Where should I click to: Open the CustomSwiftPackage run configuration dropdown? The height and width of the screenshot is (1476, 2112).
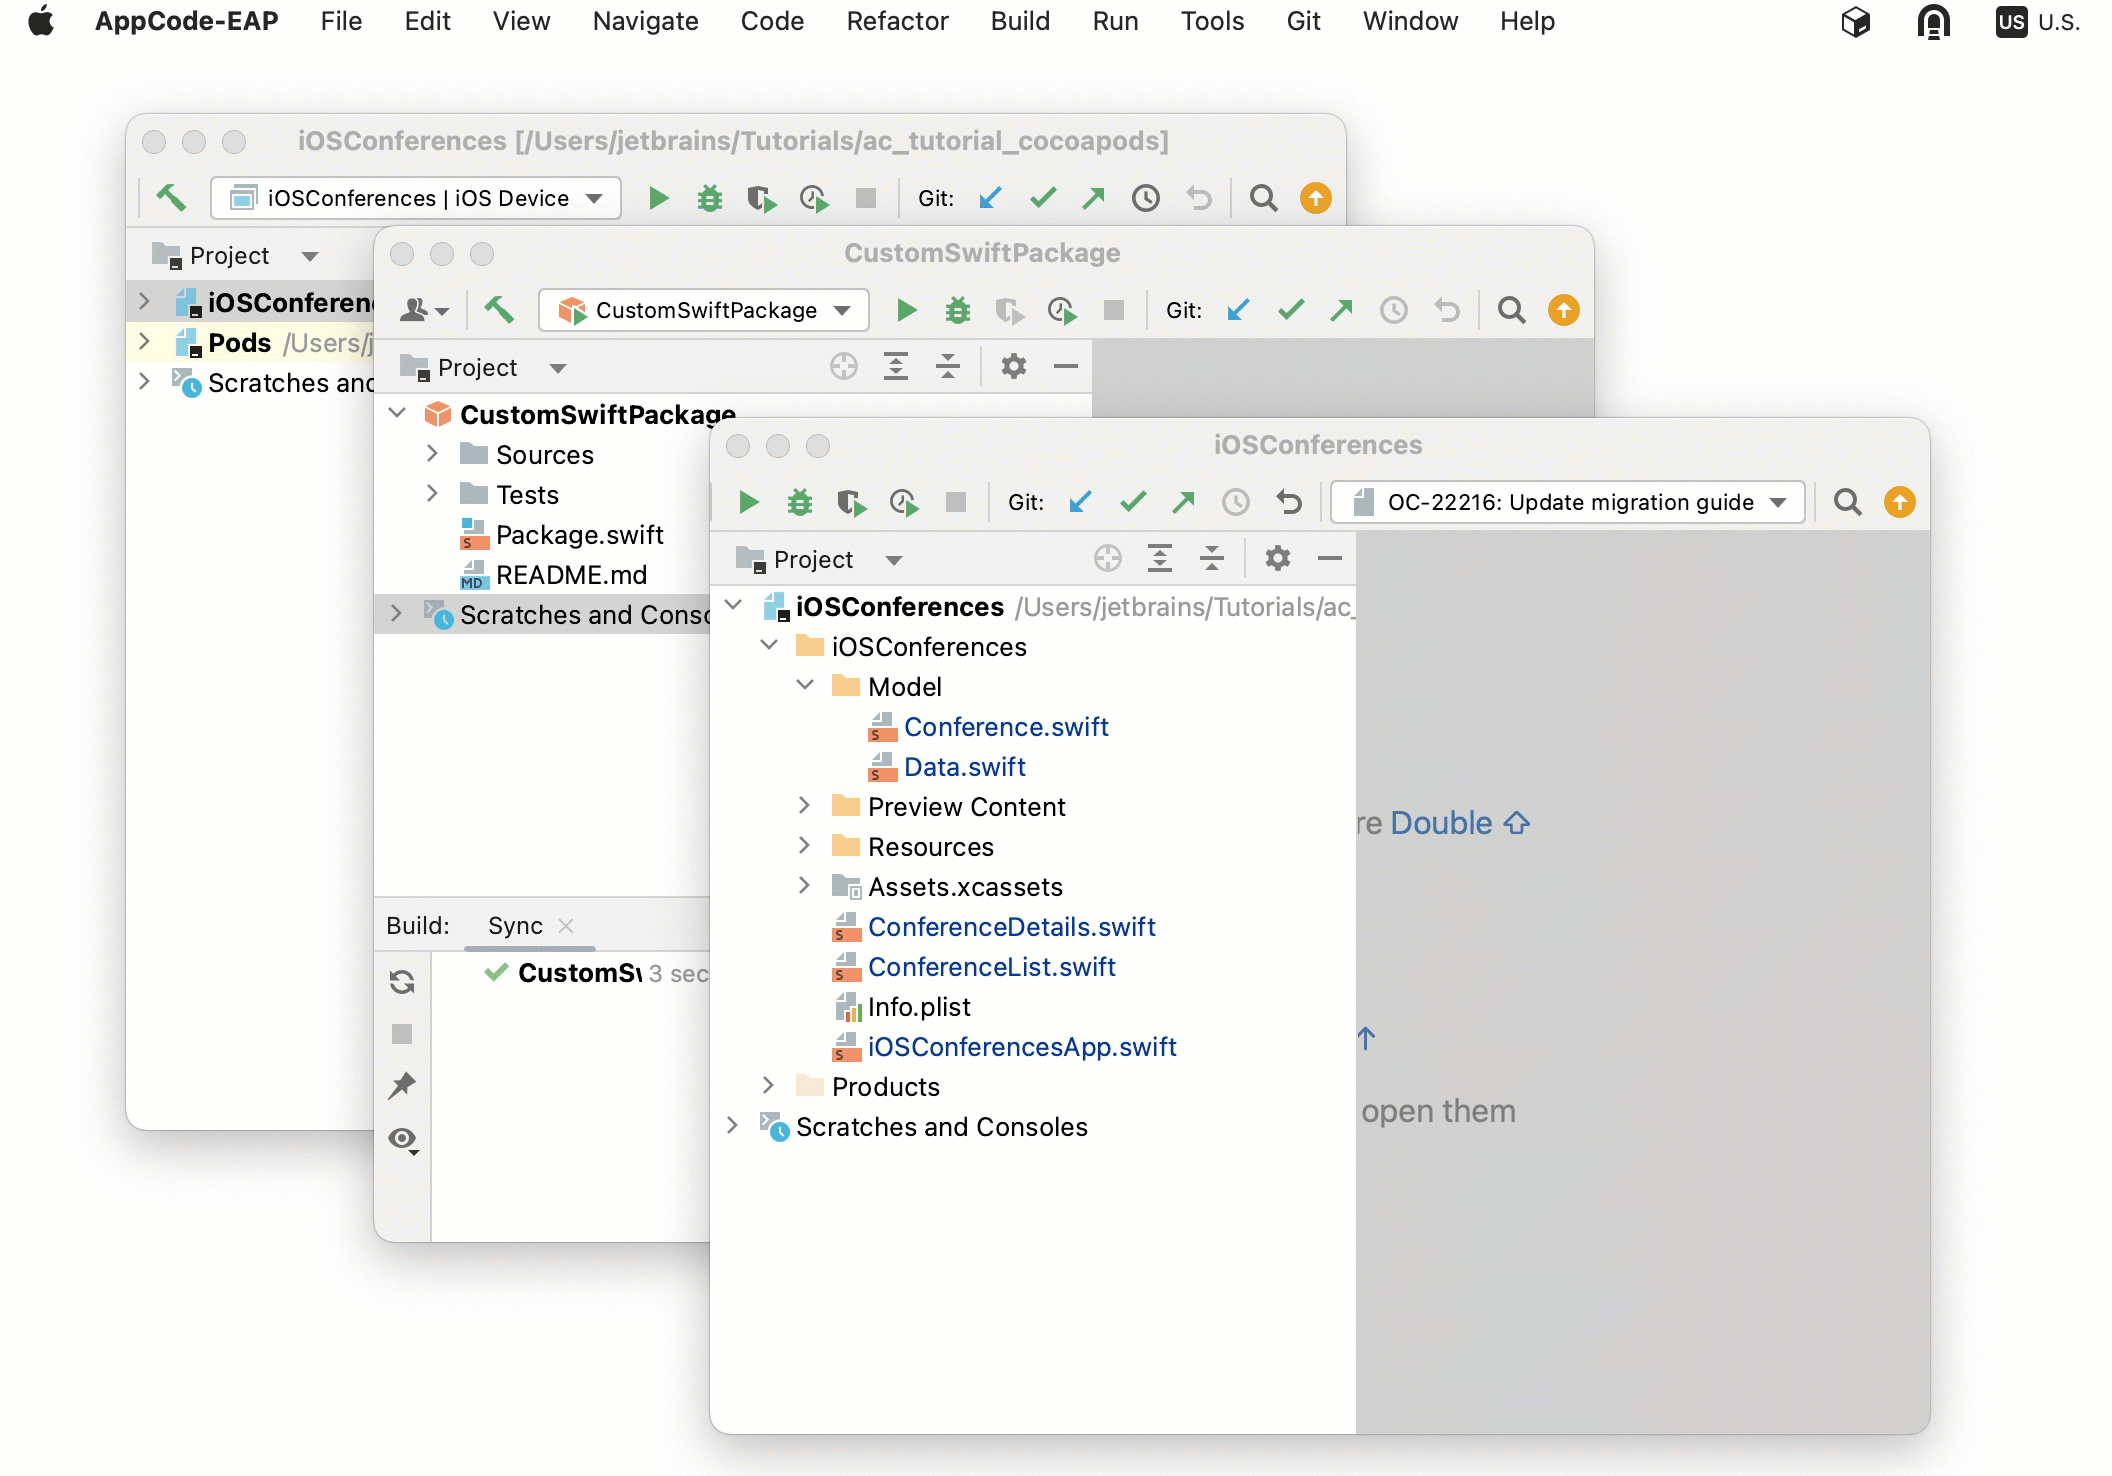point(704,310)
